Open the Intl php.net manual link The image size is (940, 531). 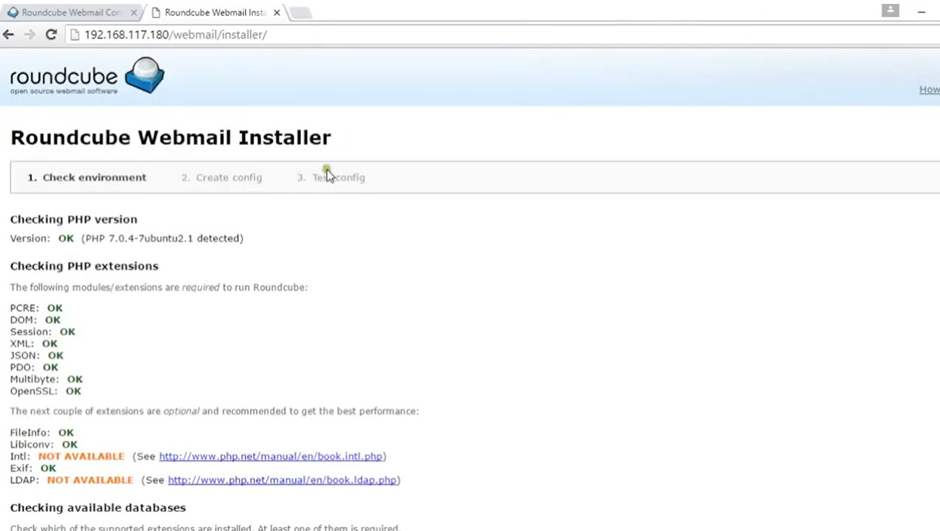[270, 456]
